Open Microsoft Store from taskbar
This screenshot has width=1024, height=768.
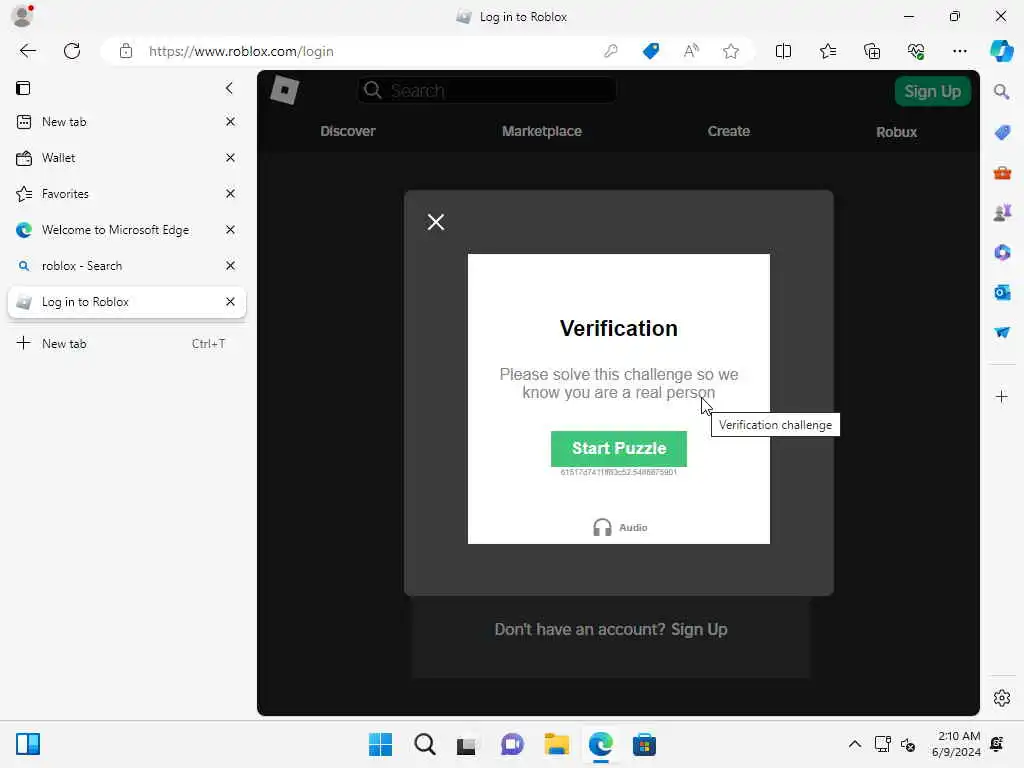click(x=644, y=744)
